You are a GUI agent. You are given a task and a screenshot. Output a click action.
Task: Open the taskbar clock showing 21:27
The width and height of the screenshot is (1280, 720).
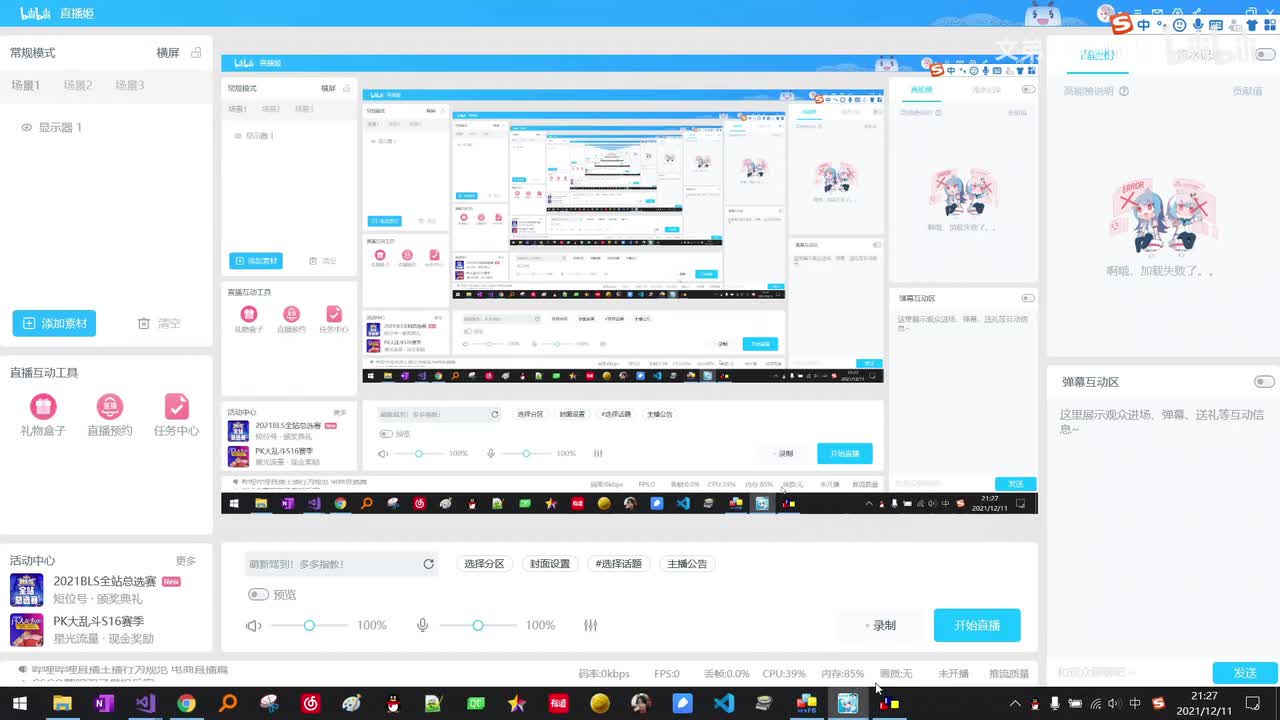1204,703
